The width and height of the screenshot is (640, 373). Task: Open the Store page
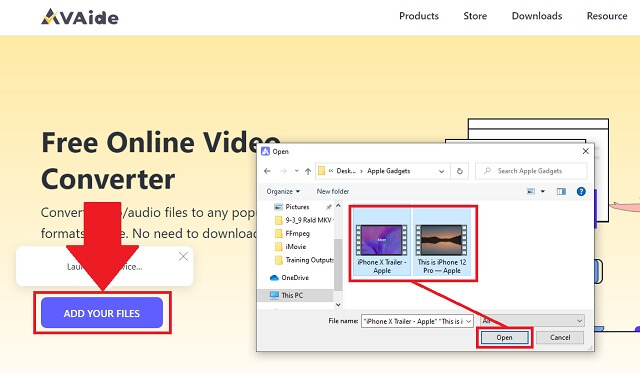[475, 16]
